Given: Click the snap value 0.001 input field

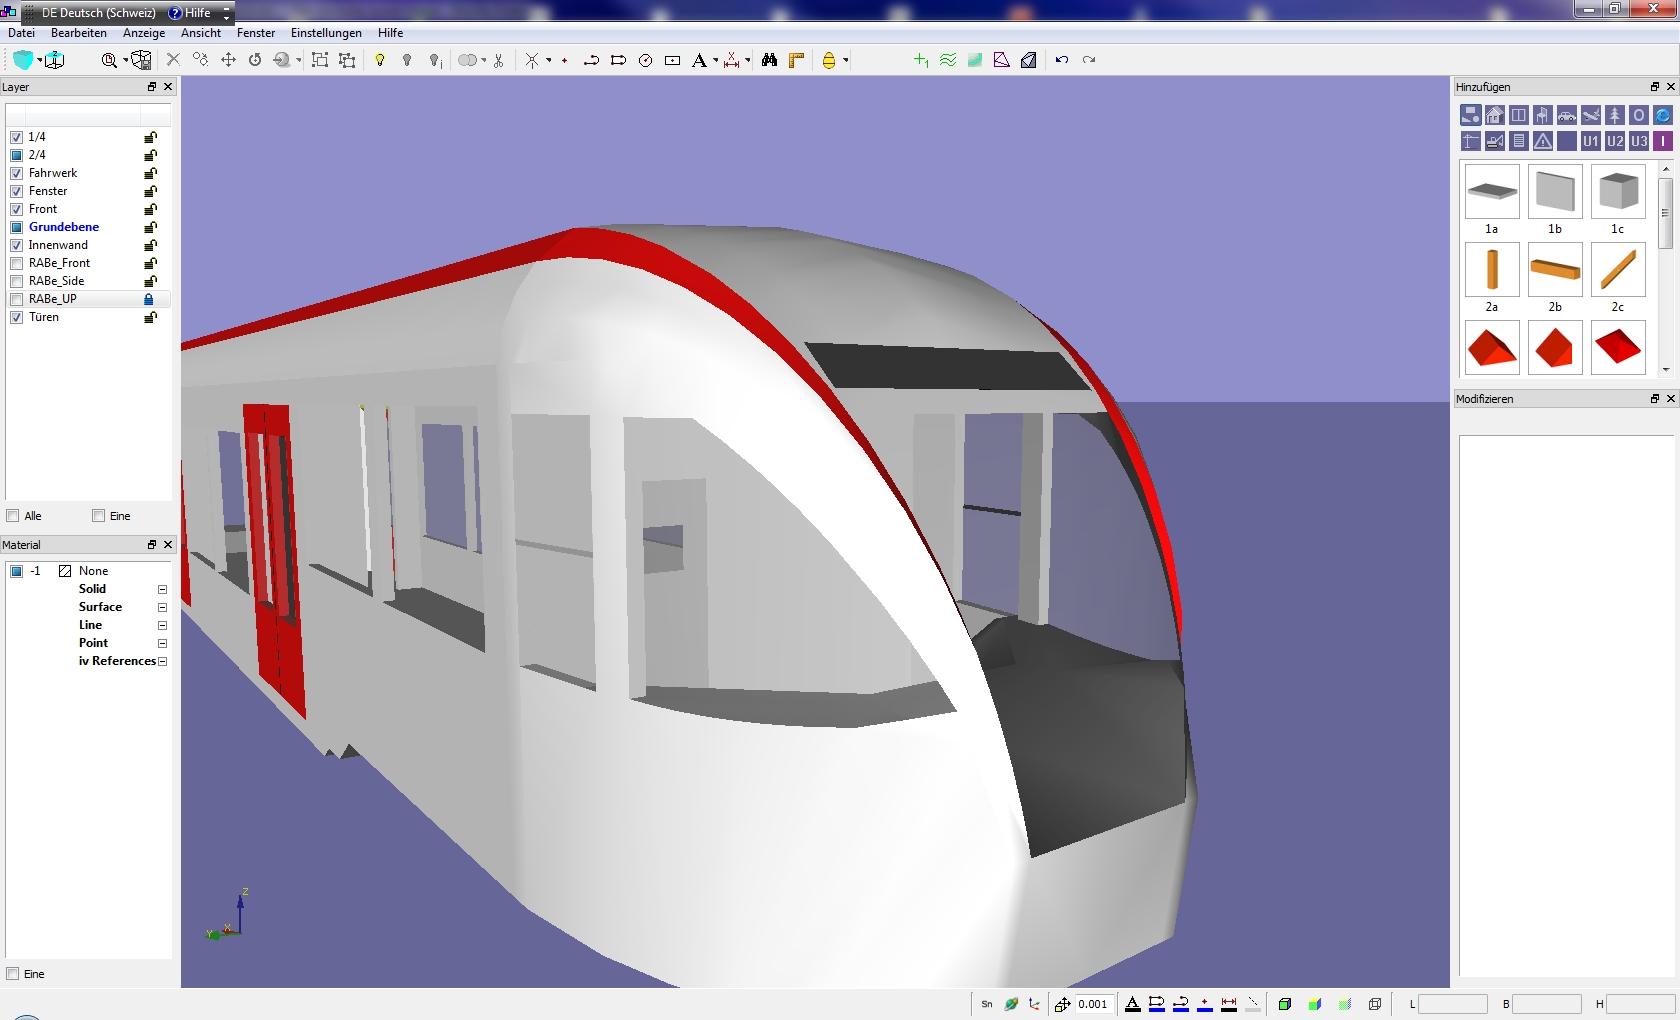Looking at the screenshot, I should (1092, 1004).
